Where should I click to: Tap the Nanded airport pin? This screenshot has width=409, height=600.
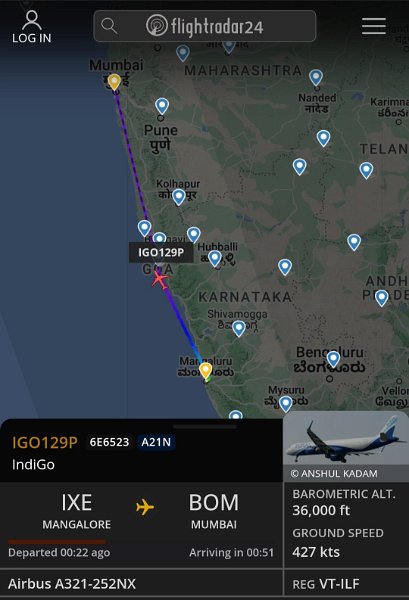point(316,78)
